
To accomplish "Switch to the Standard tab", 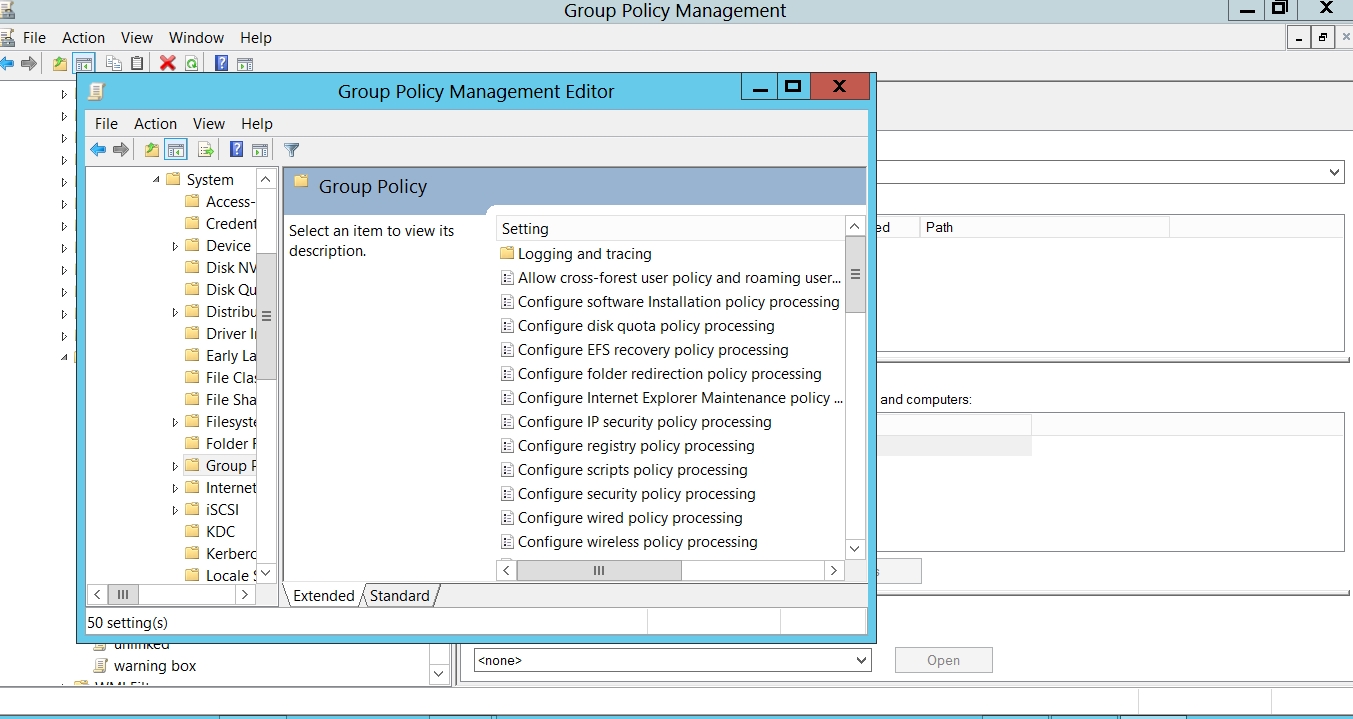I will [399, 596].
